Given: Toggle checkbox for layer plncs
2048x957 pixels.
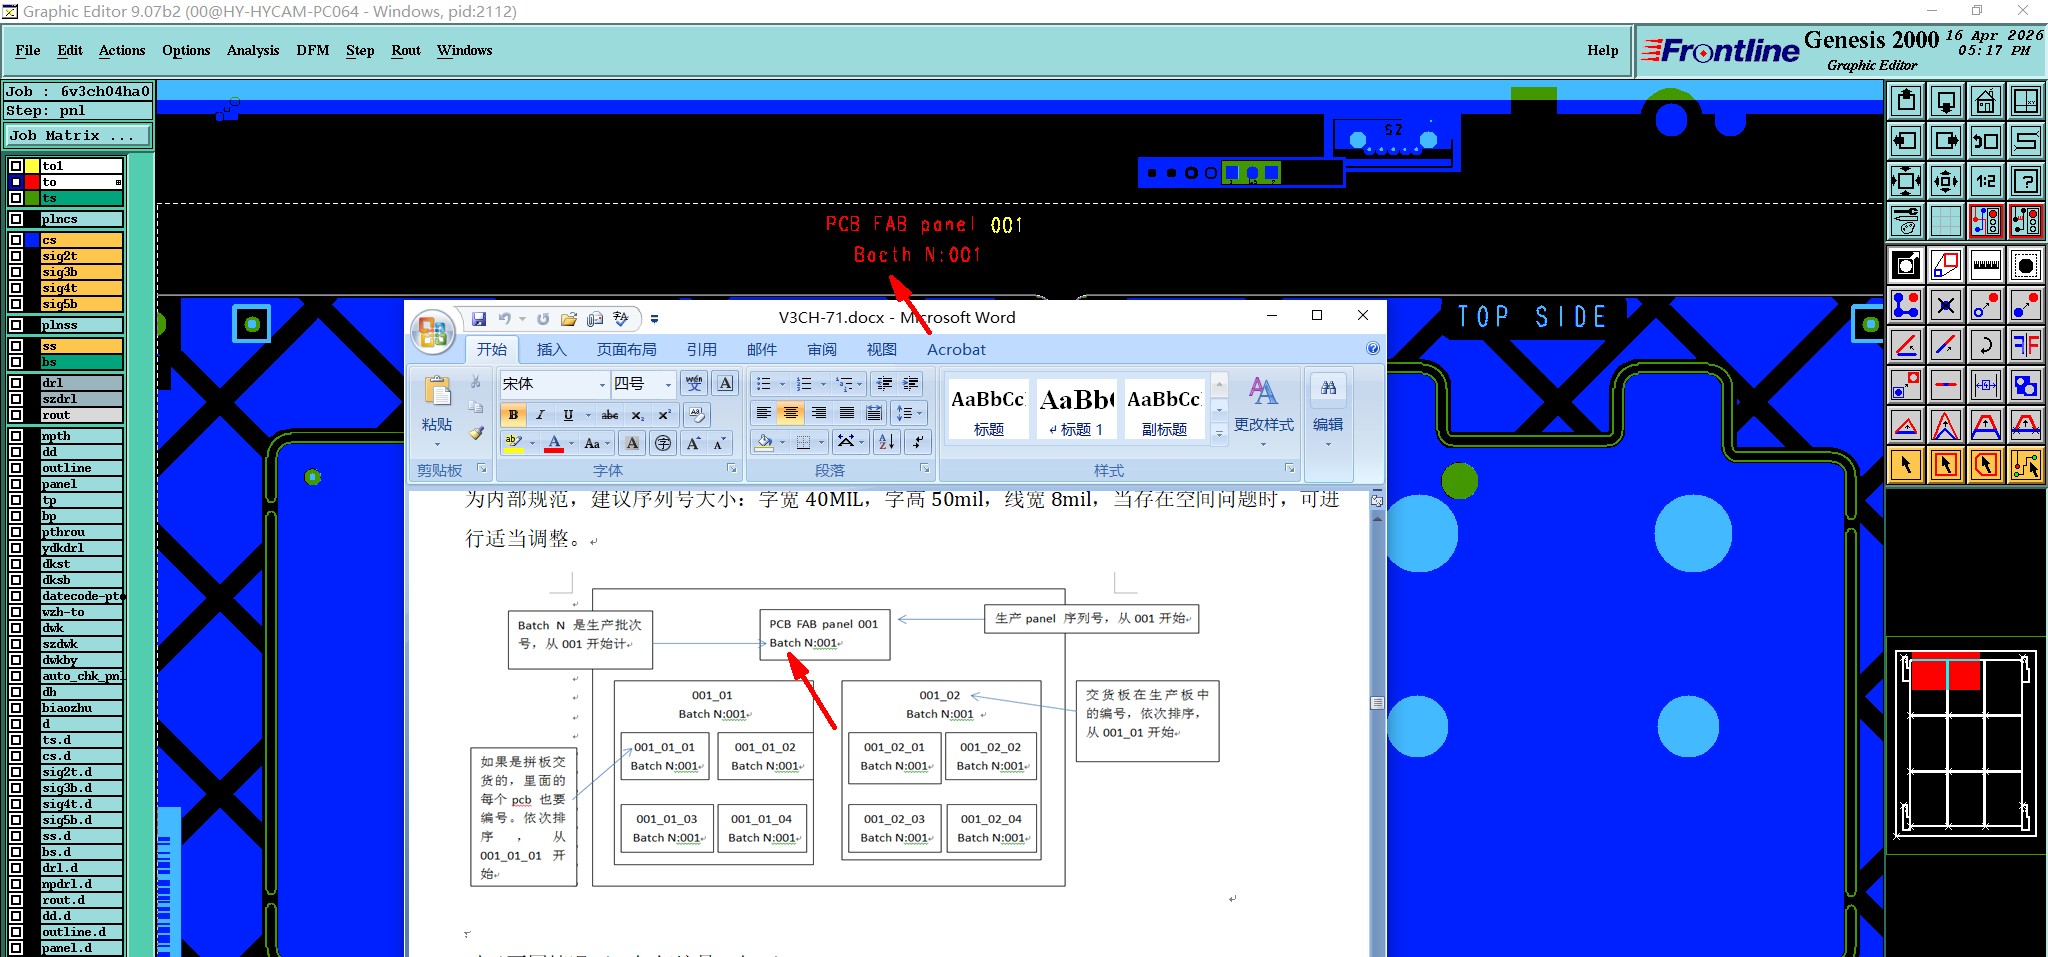Looking at the screenshot, I should click(16, 219).
